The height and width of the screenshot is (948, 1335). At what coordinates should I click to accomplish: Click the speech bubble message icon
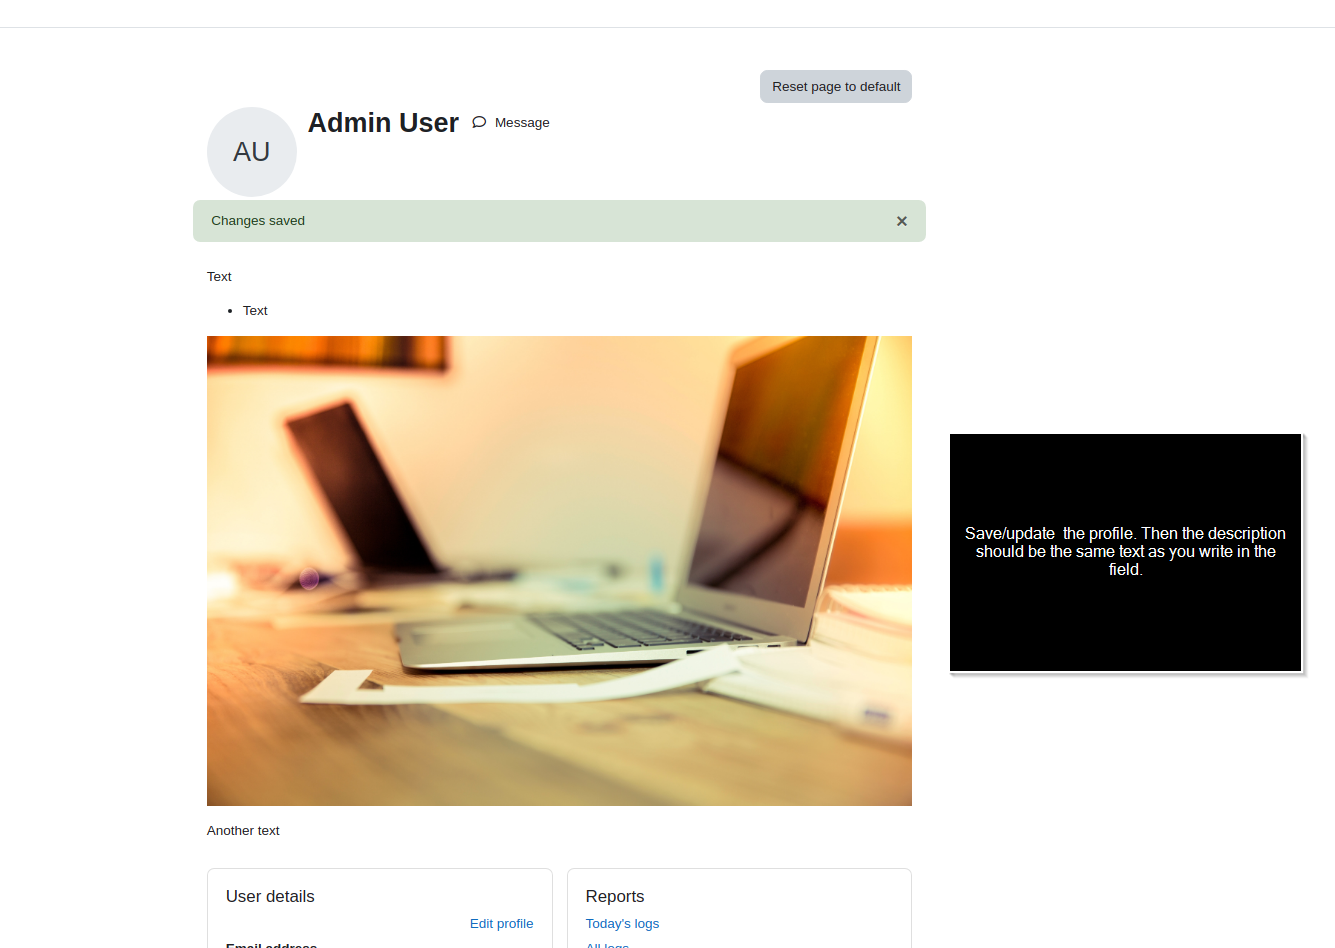click(x=479, y=123)
